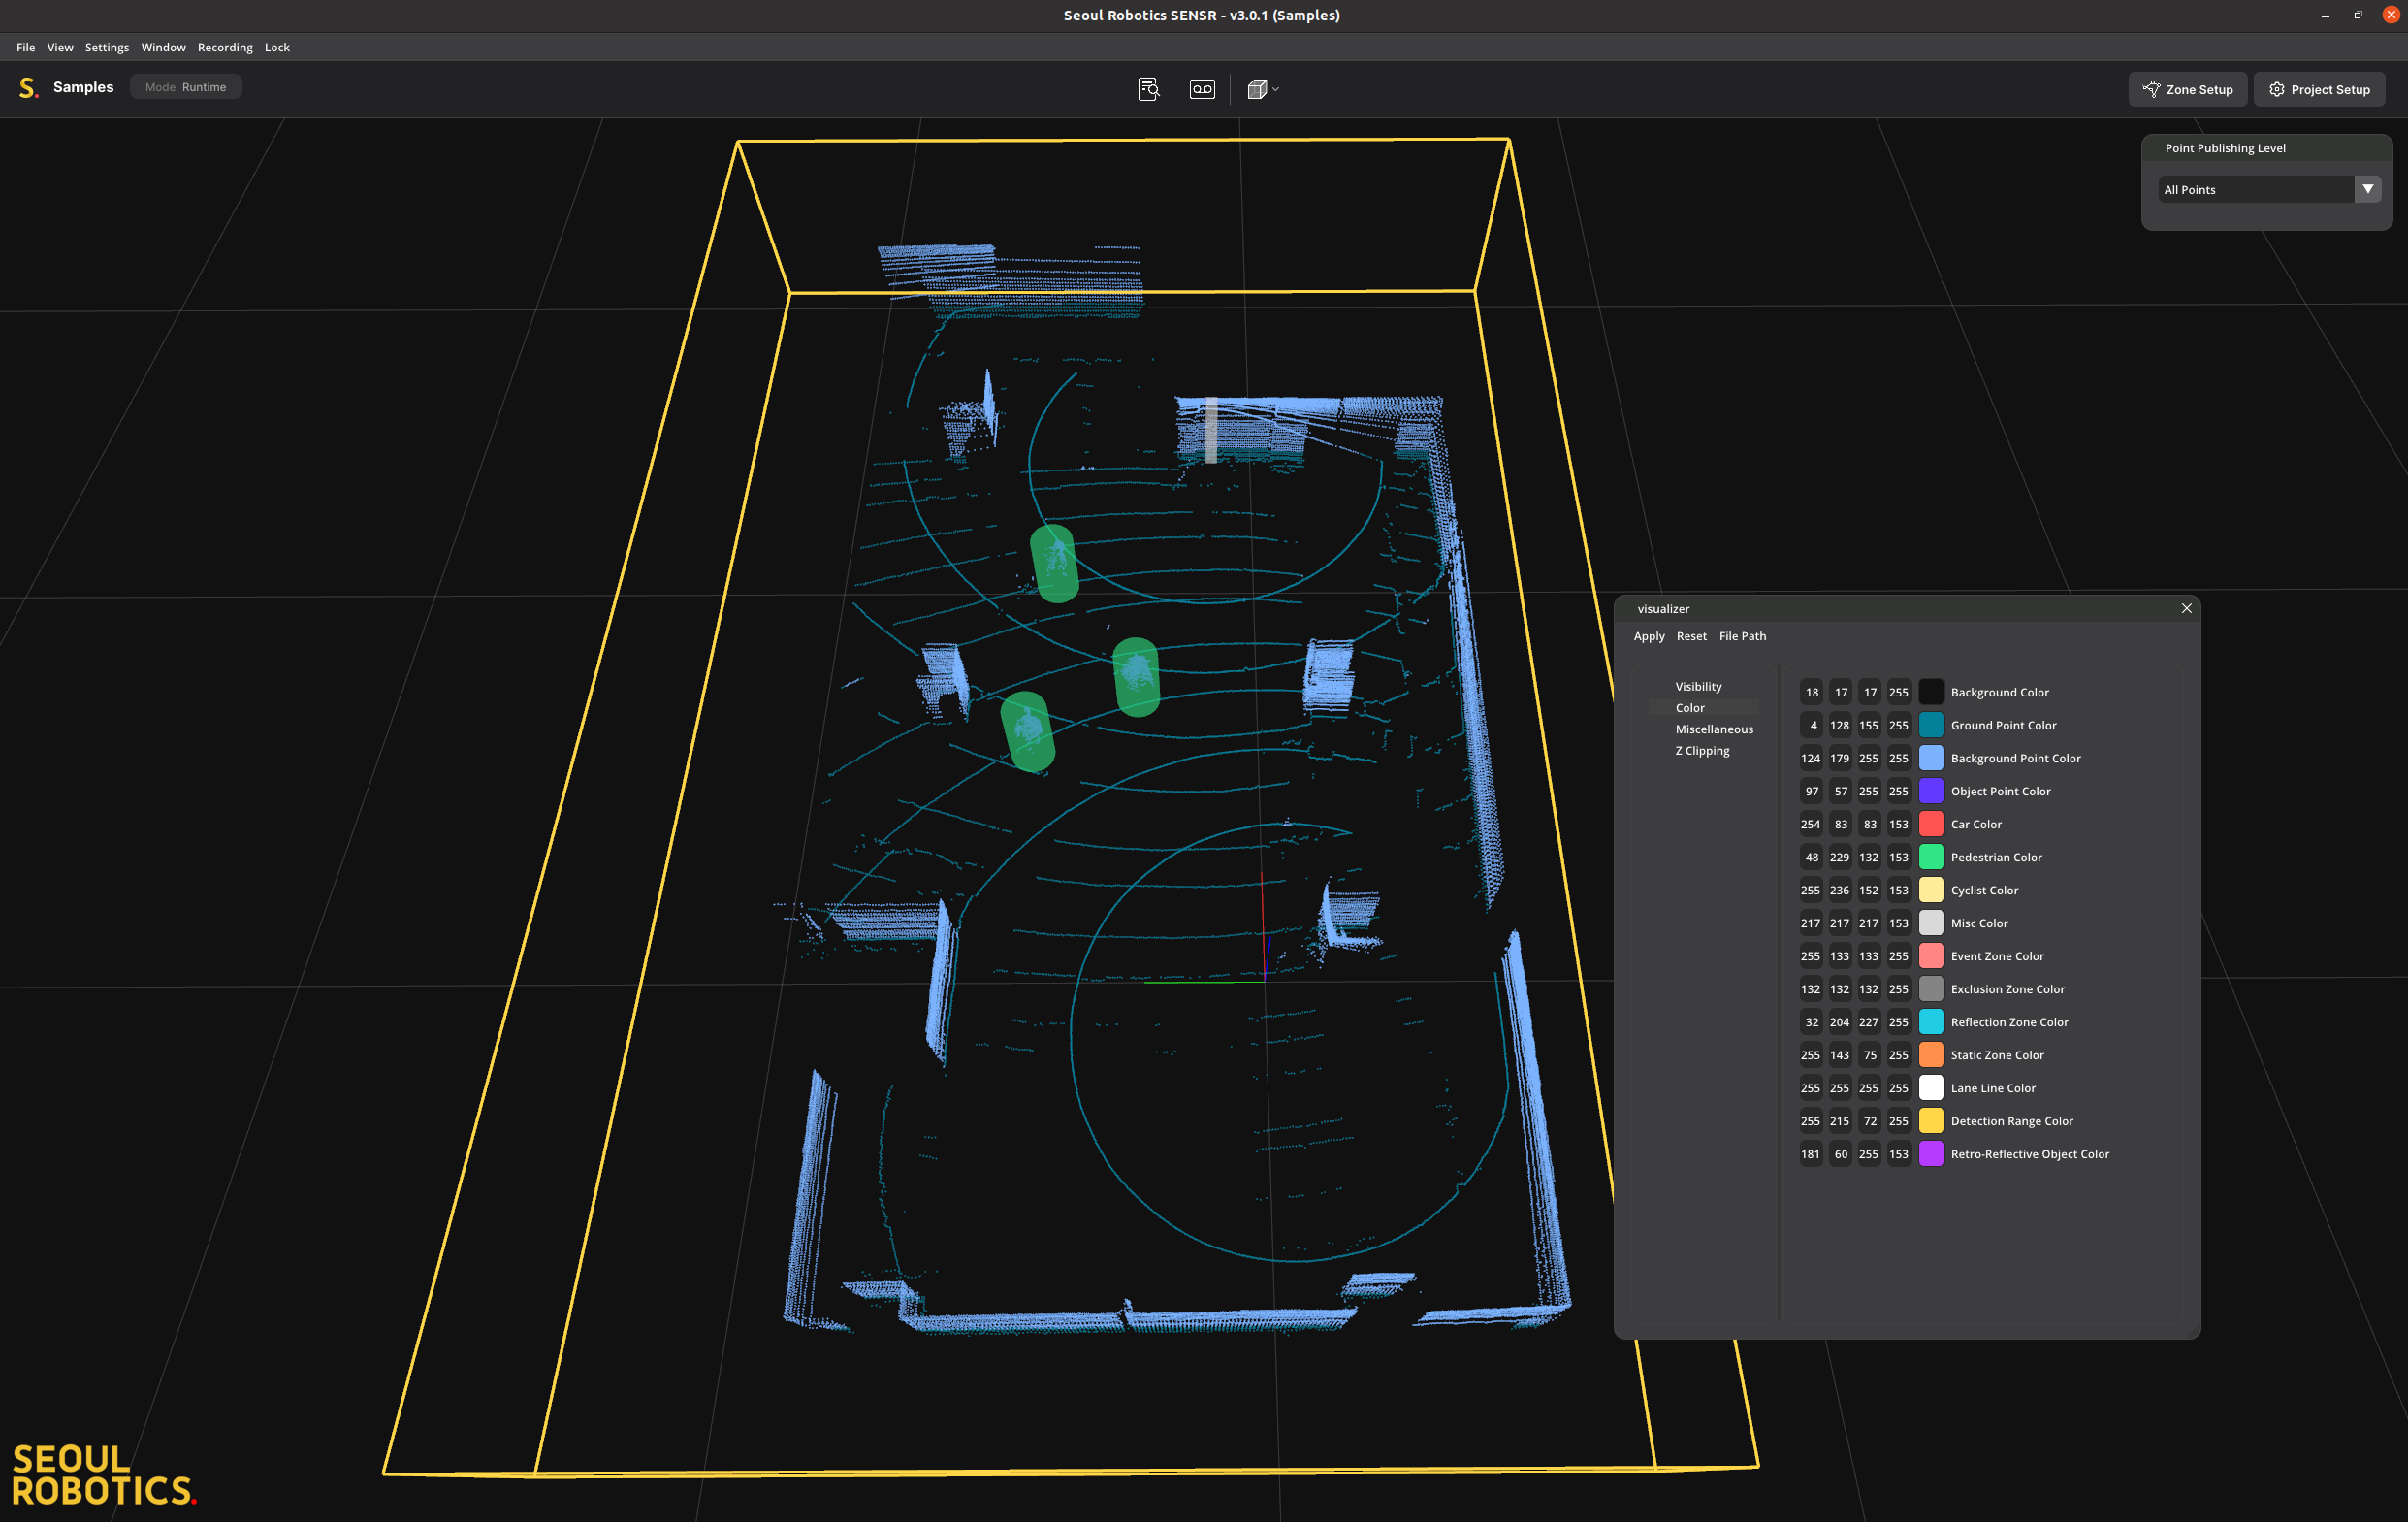Open the Recording menu
This screenshot has height=1522, width=2408.
pyautogui.click(x=225, y=47)
